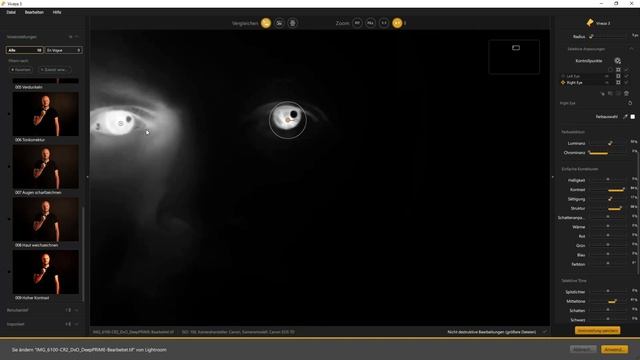Viewport: 640px width, 360px height.
Task: Adjust the Mitteltöne slider
Action: [x=607, y=301]
